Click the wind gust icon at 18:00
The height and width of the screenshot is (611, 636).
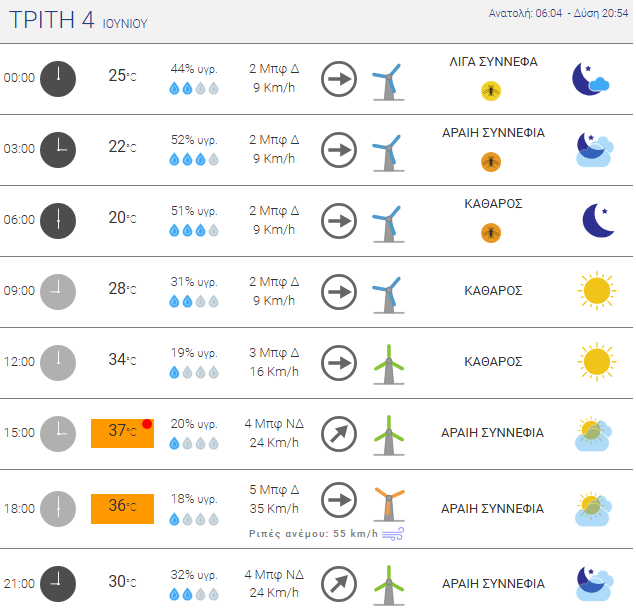(393, 534)
